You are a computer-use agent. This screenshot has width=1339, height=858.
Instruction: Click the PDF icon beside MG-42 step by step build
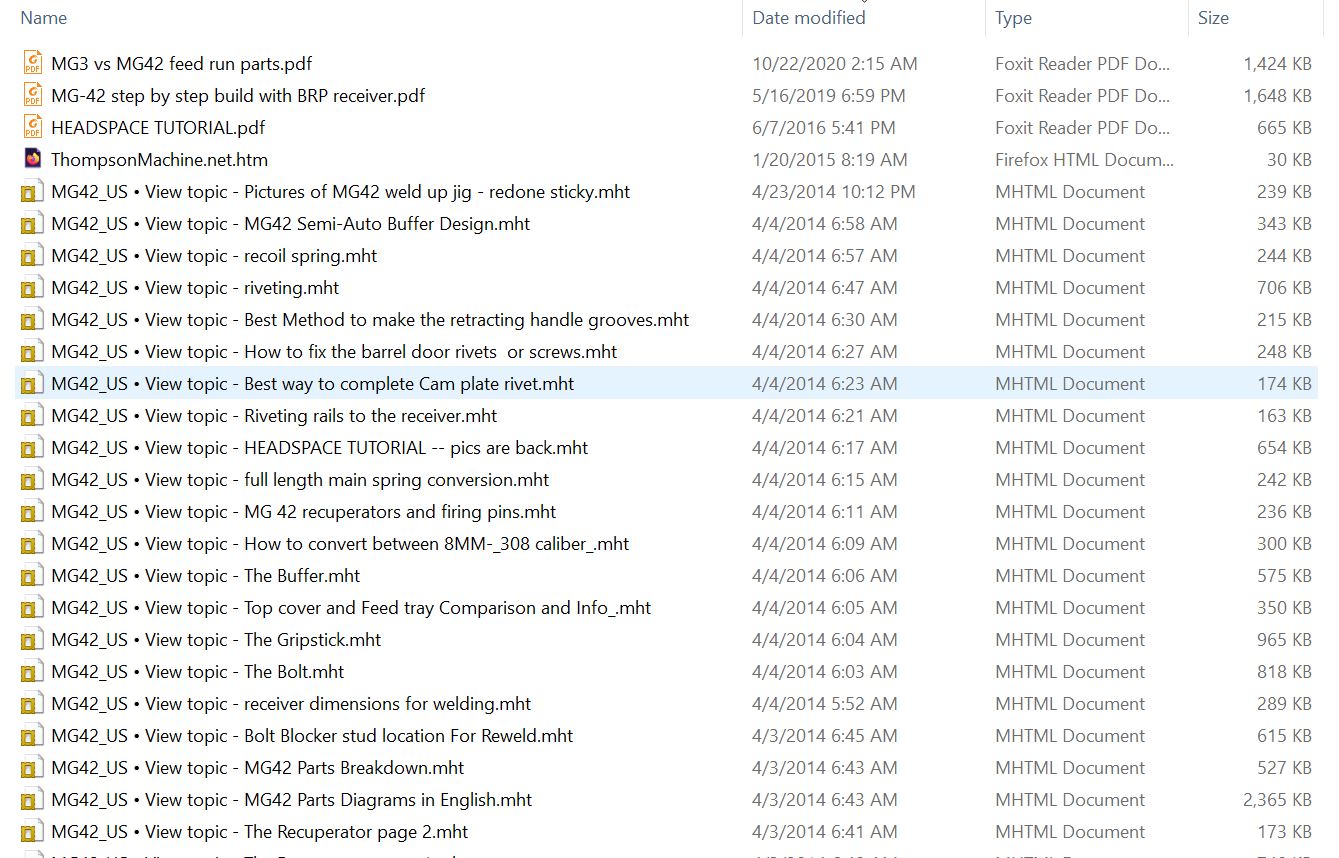click(33, 95)
